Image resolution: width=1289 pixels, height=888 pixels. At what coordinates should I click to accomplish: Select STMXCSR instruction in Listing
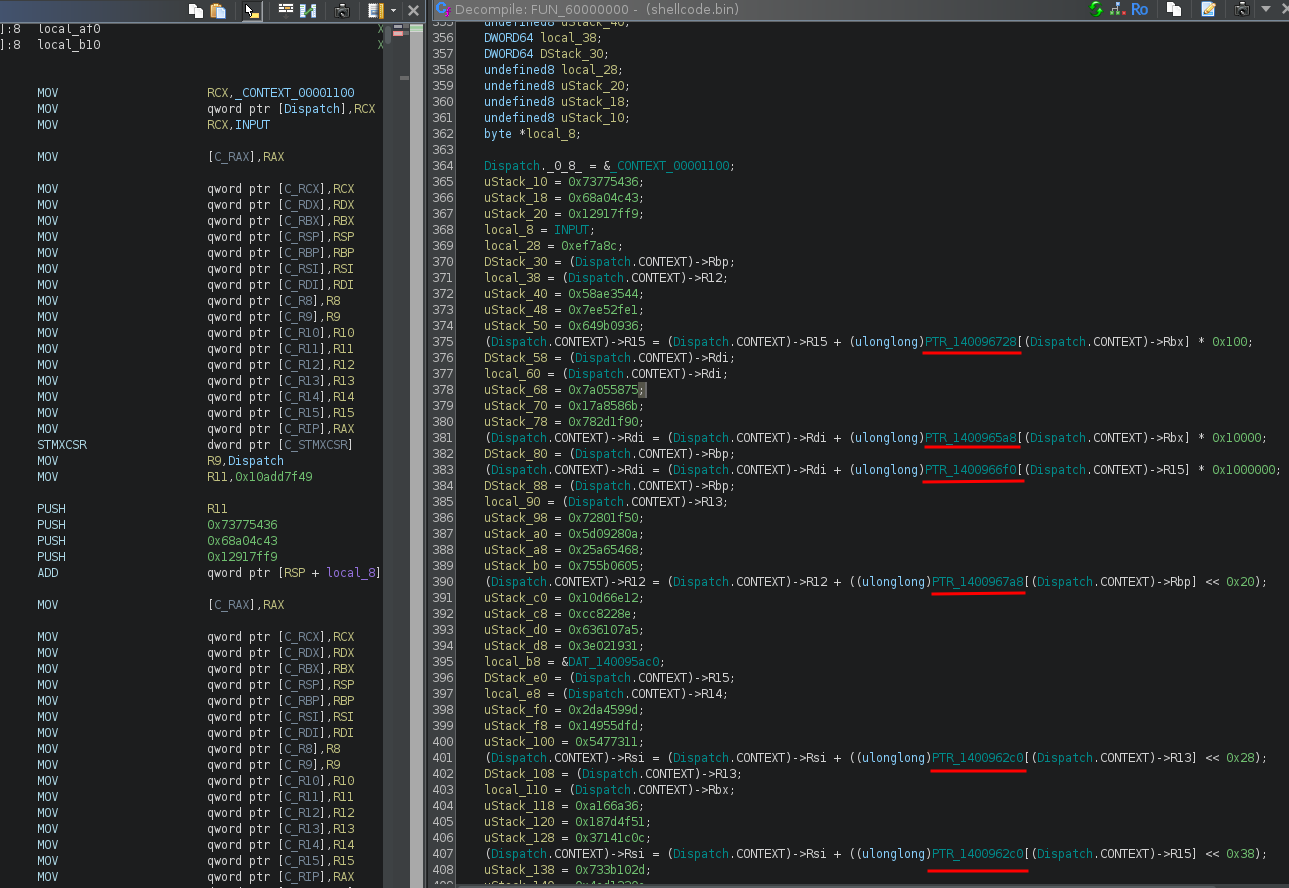point(62,445)
